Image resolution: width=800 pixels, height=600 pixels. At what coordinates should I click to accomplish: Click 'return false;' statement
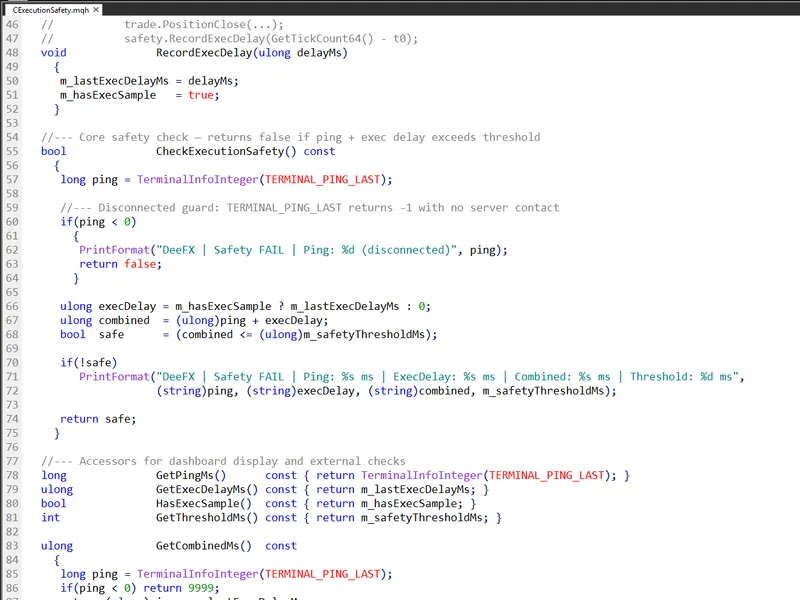coord(120,264)
